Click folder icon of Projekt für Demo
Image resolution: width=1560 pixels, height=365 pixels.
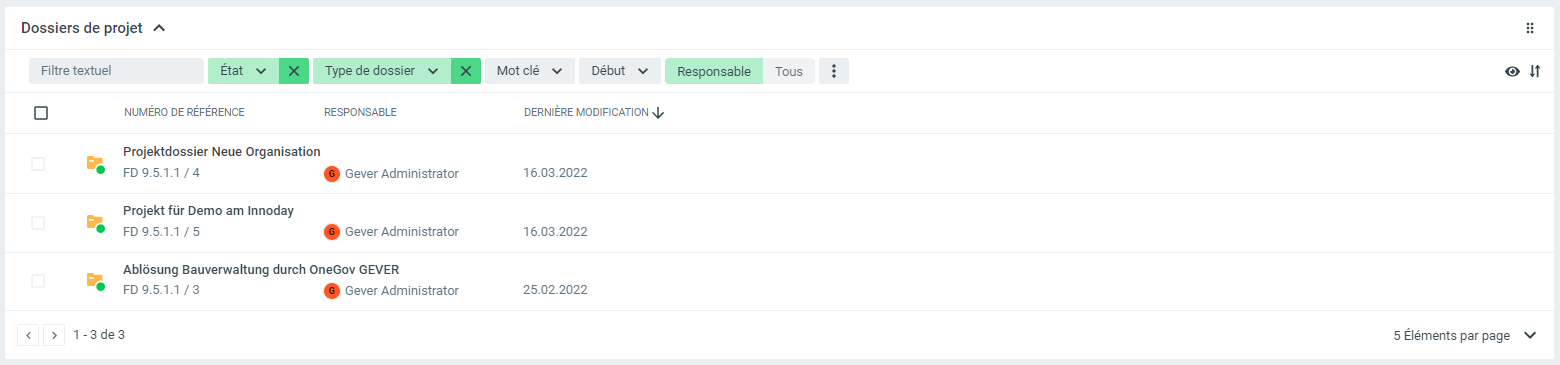[x=95, y=222]
